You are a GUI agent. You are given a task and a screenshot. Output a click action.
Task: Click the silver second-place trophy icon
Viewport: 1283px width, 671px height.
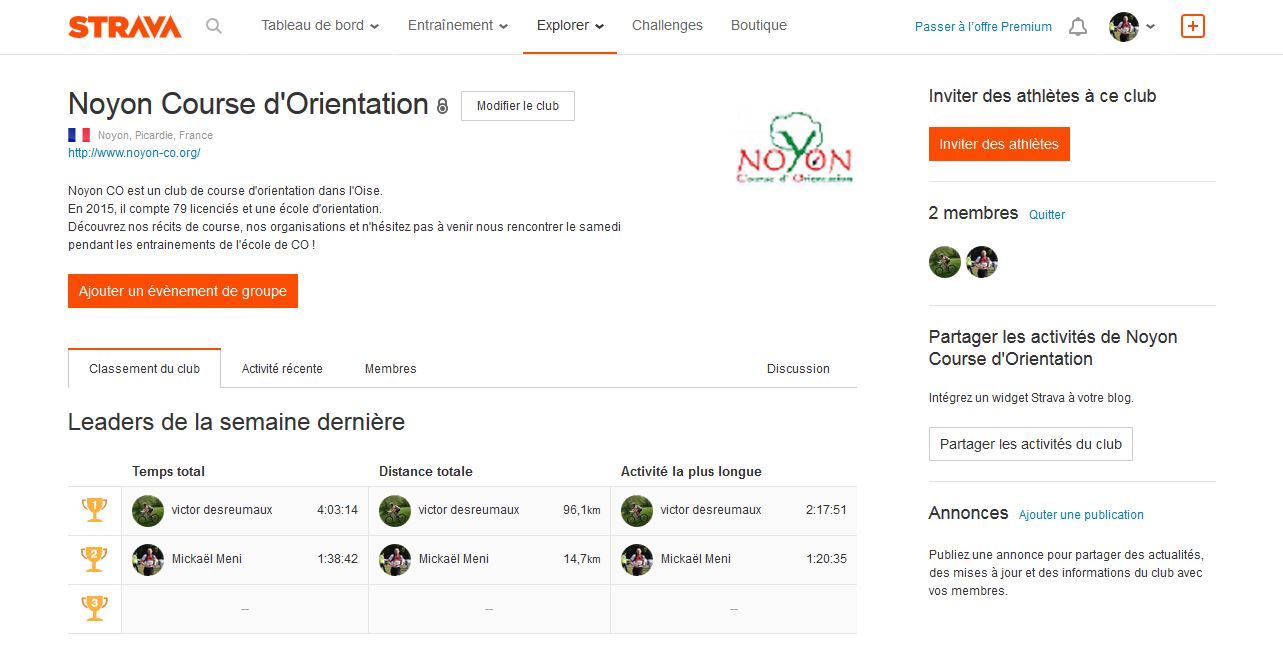(x=94, y=559)
